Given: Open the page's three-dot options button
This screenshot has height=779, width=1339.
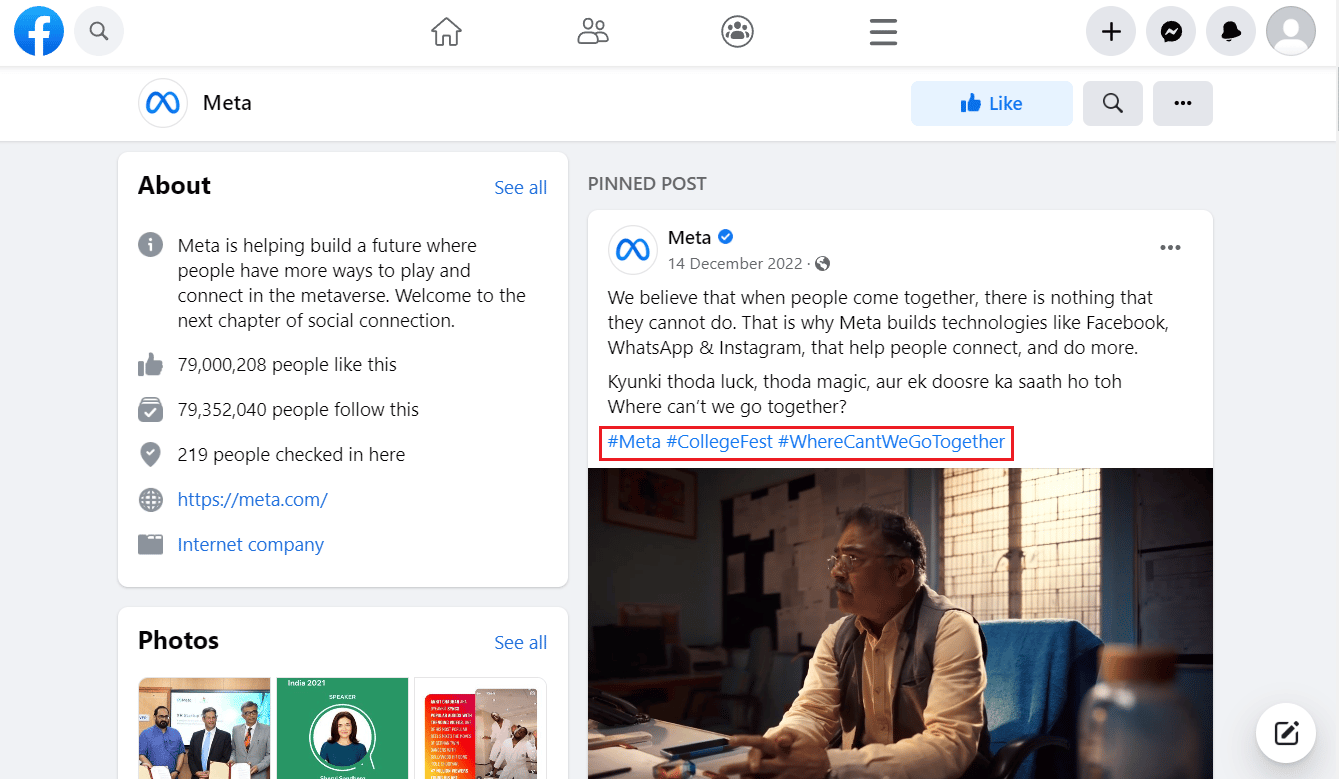Looking at the screenshot, I should click(1182, 103).
